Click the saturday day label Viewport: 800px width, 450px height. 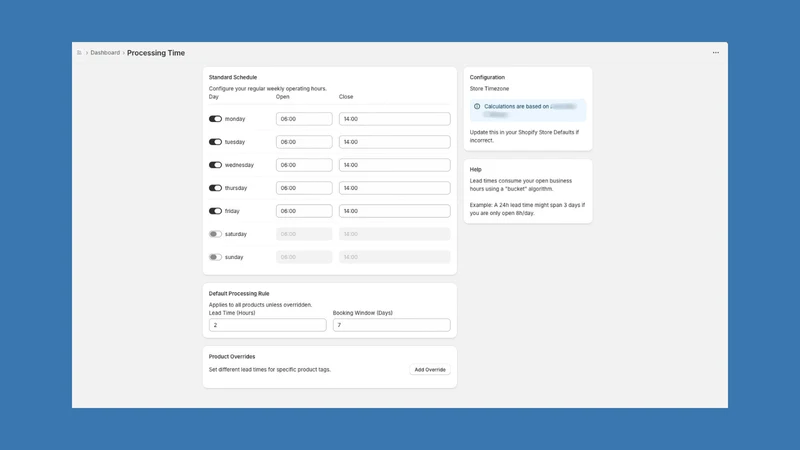(x=236, y=234)
